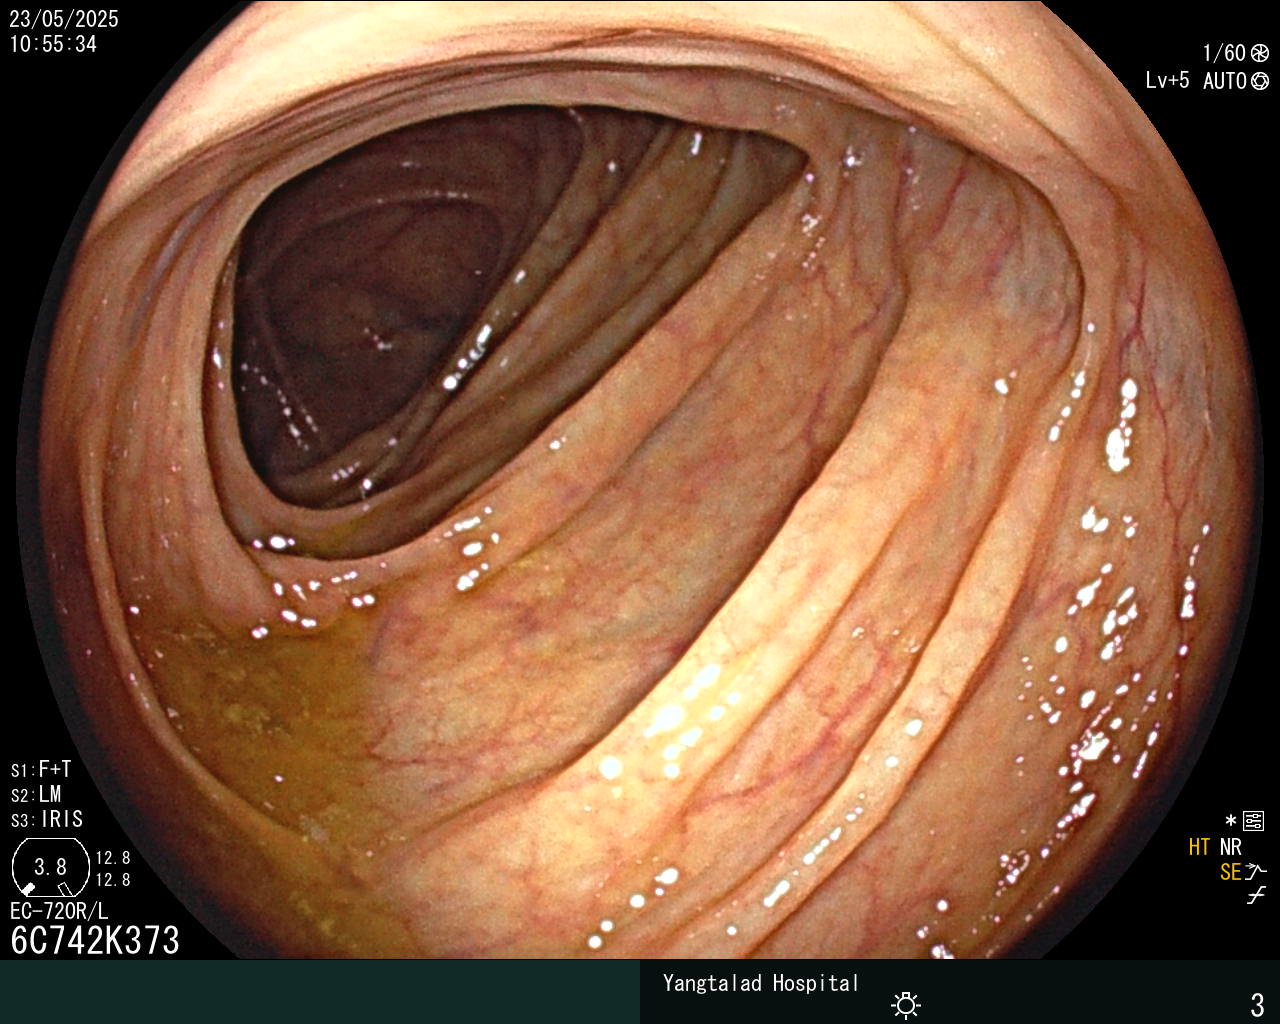This screenshot has width=1280, height=1024.
Task: Click the Lv+5 brightness level value
Action: [x=1168, y=81]
